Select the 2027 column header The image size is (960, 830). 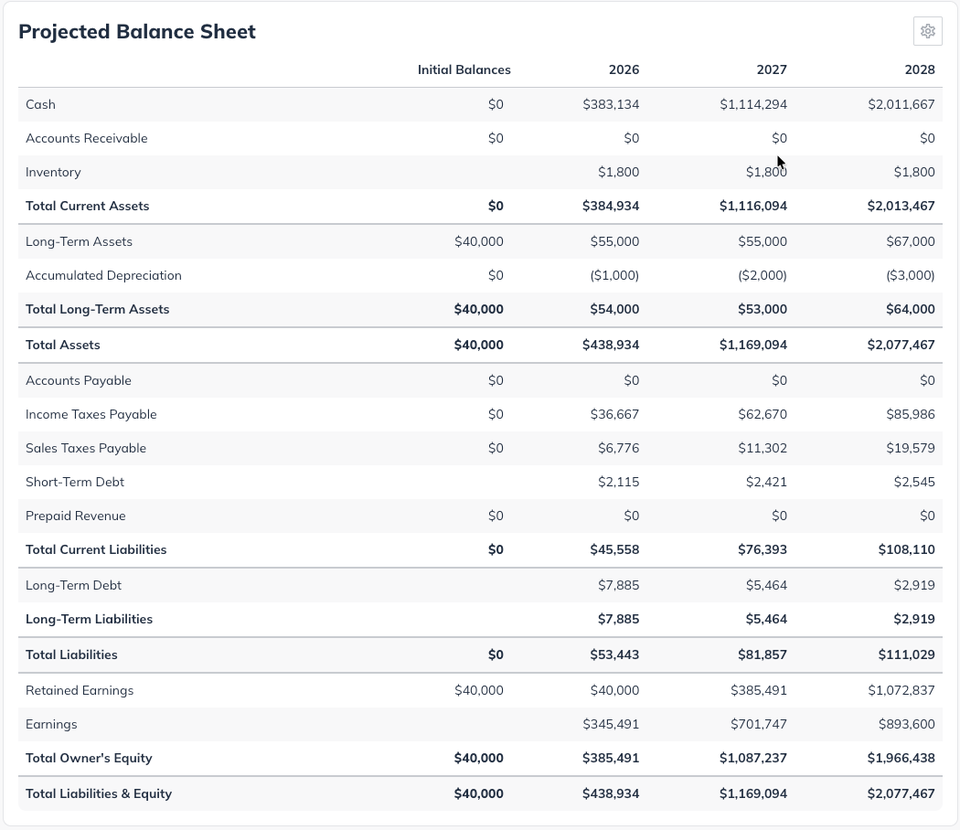[x=771, y=70]
